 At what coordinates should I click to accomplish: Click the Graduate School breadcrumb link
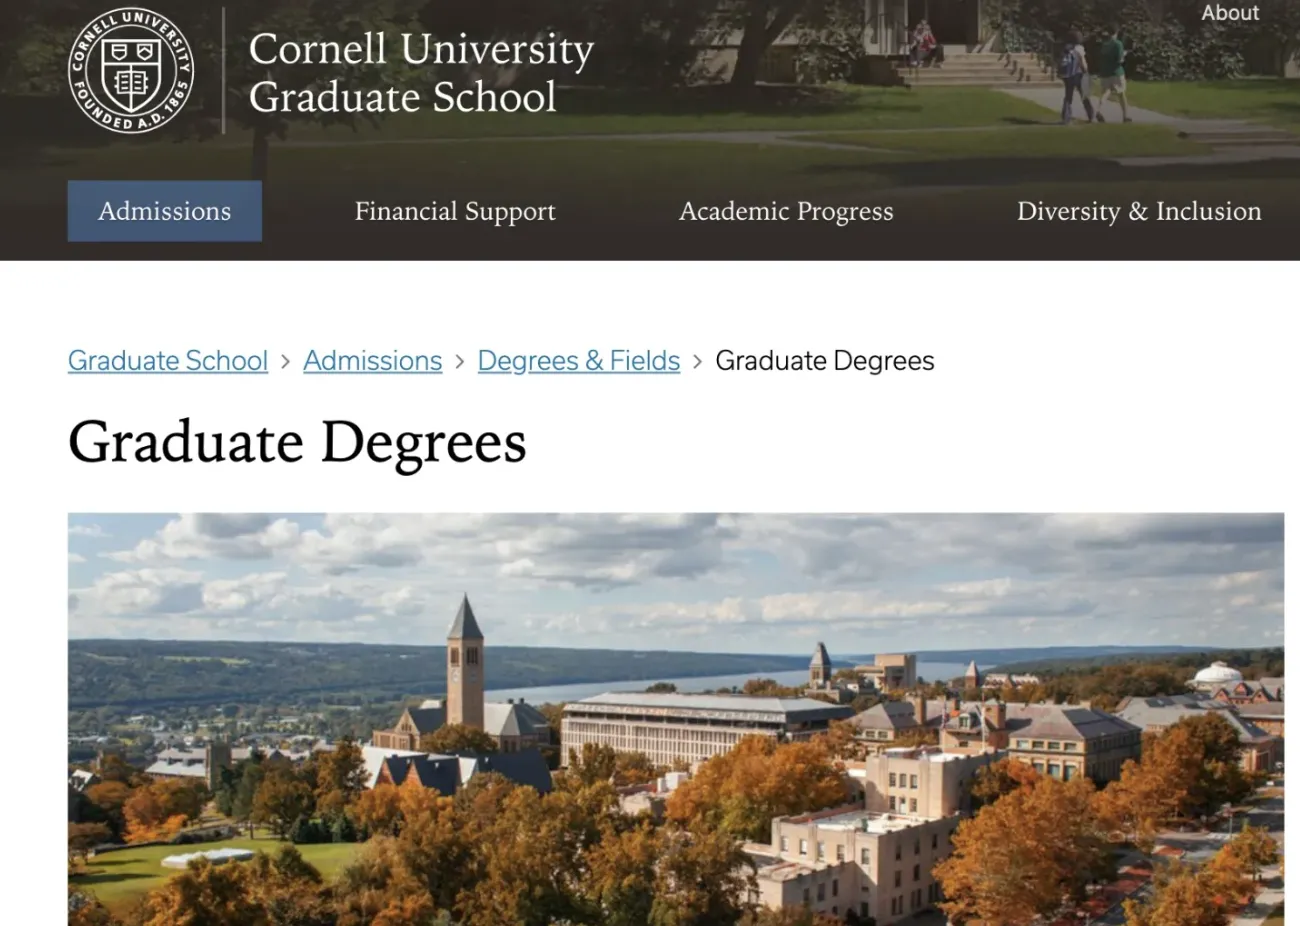click(168, 361)
